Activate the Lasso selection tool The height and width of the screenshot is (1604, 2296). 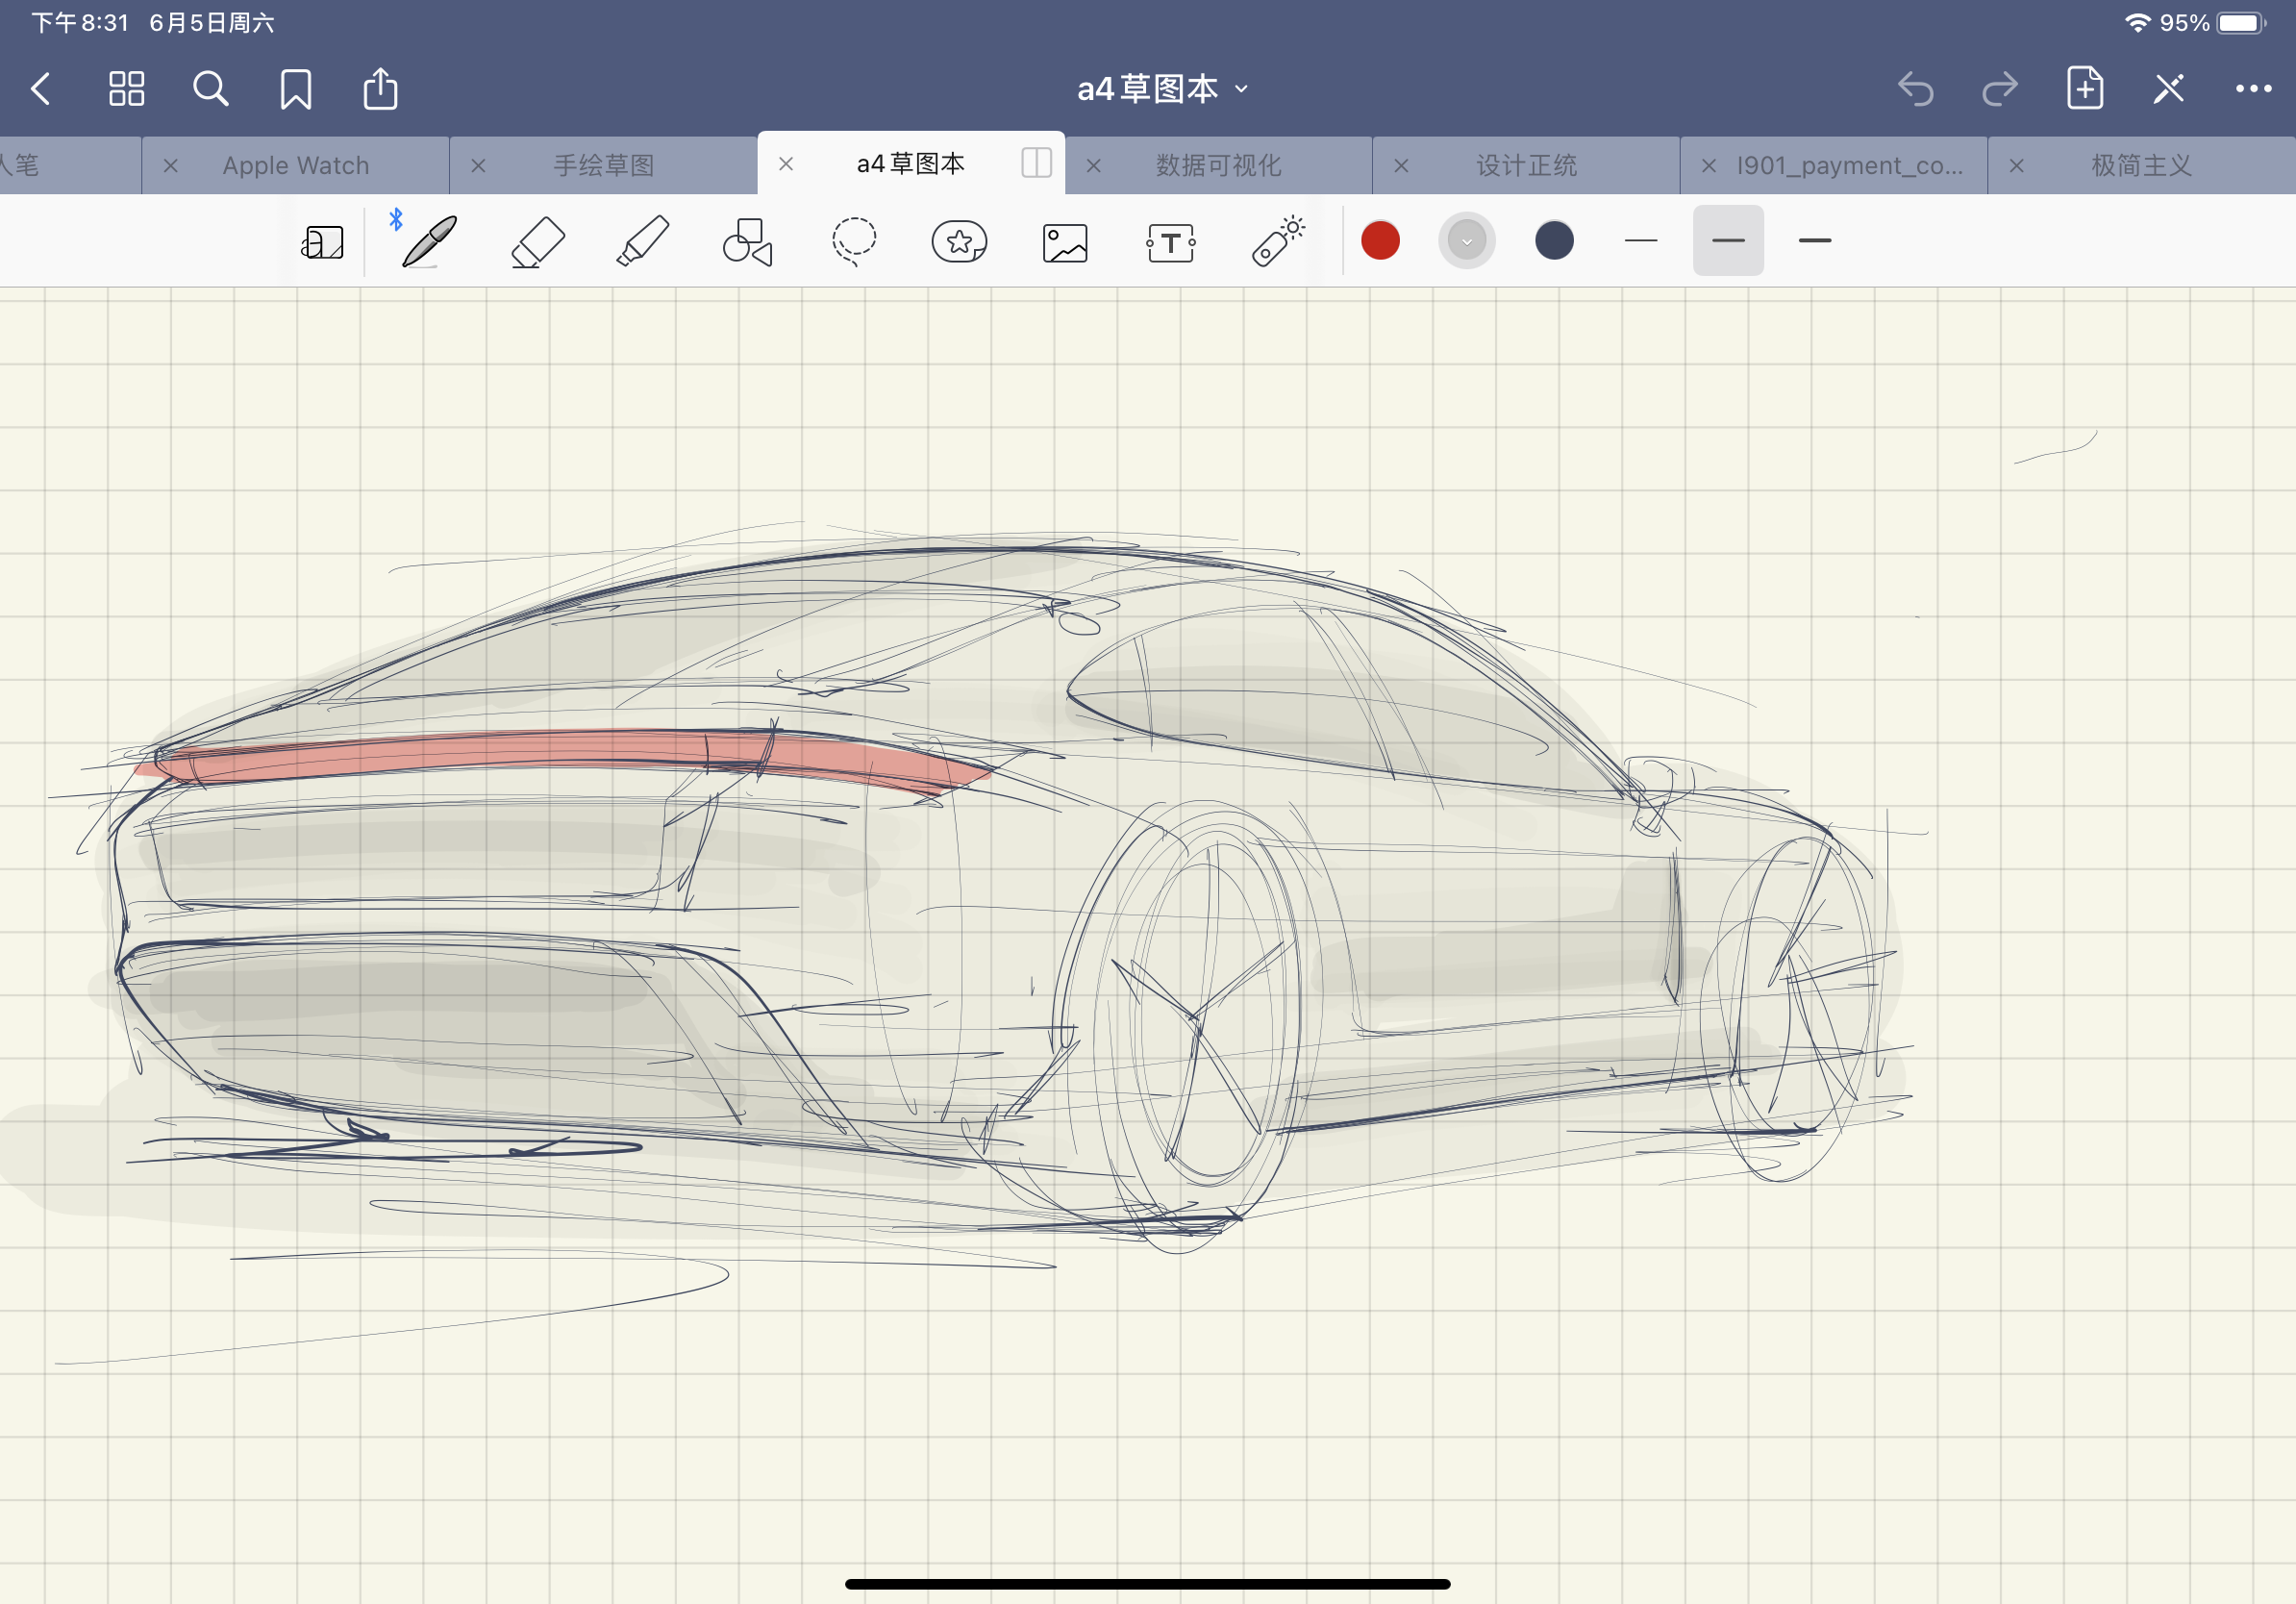point(854,241)
